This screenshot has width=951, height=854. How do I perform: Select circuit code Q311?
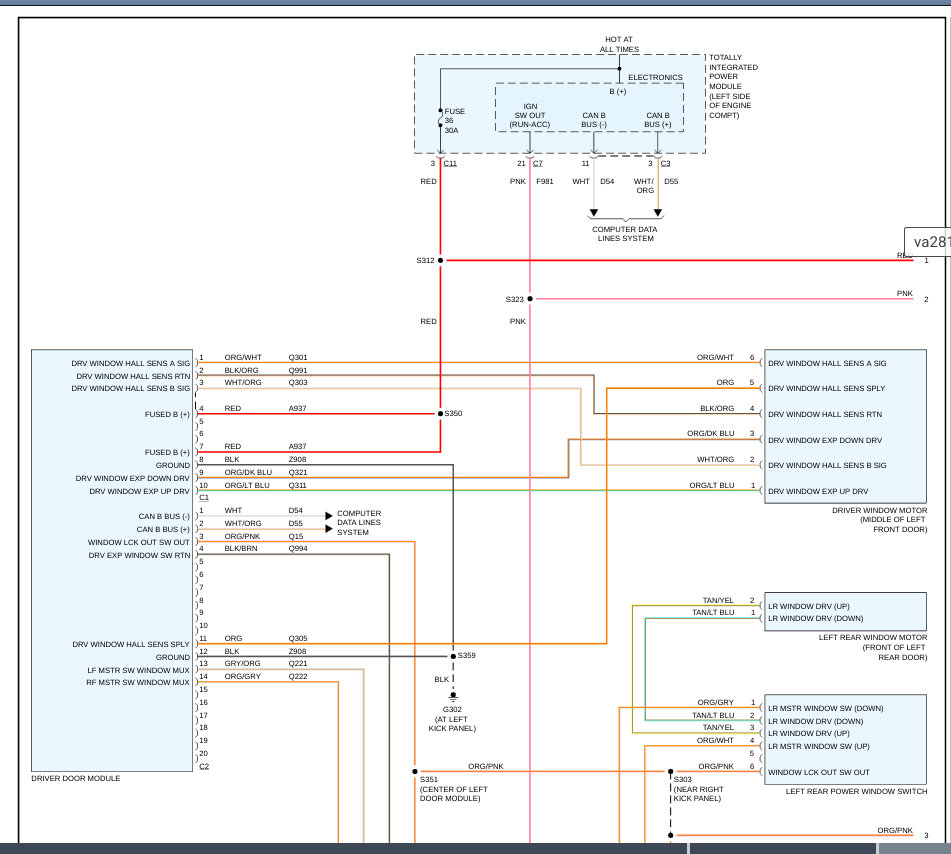tap(297, 485)
